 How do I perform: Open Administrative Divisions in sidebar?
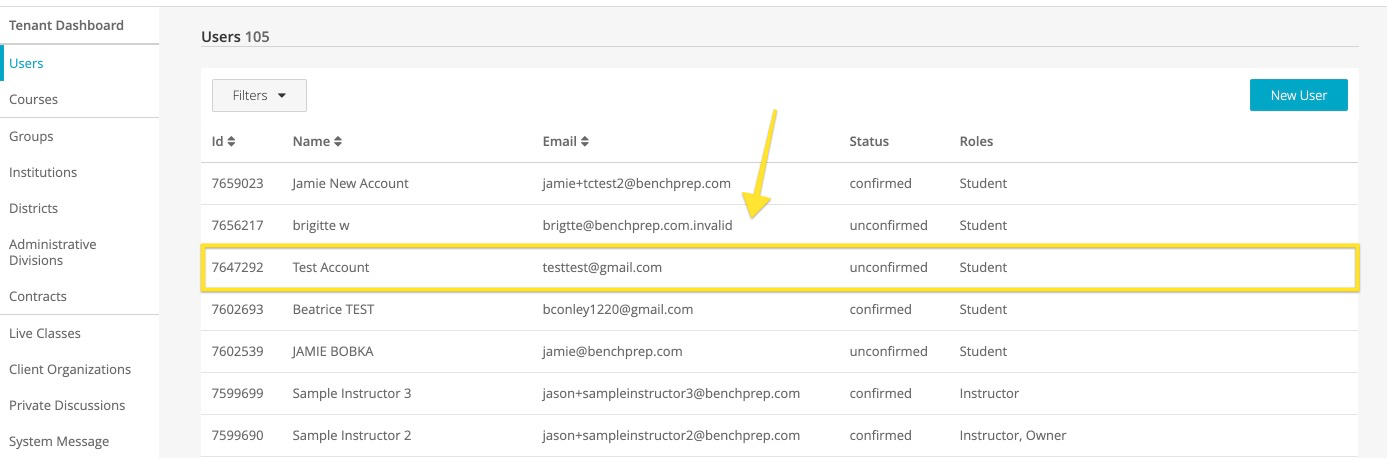53,252
